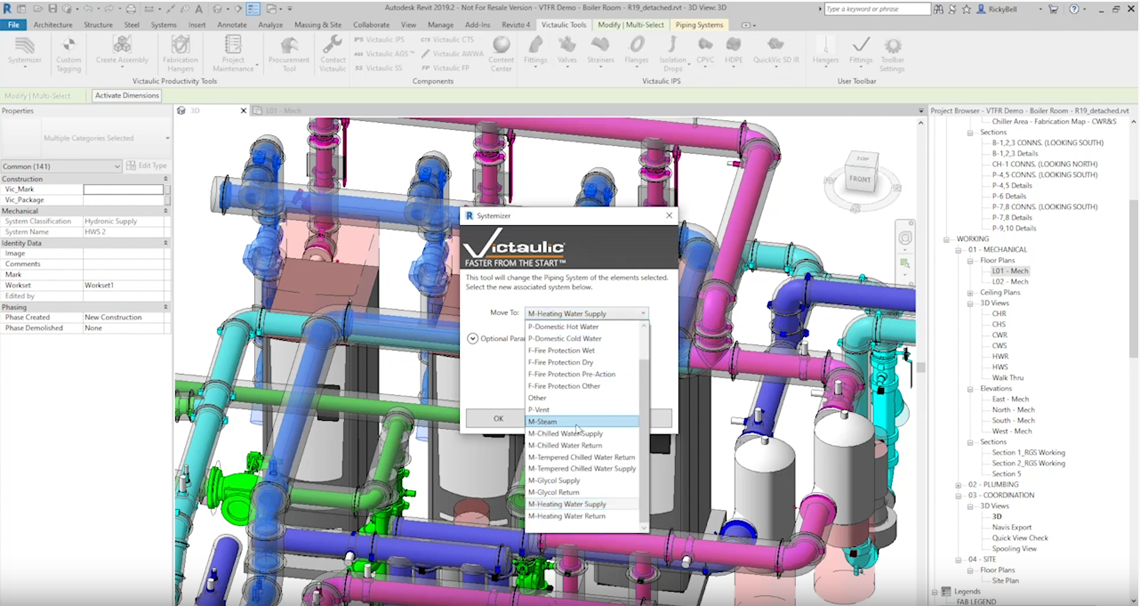Open the Navis Export 3D view
The height and width of the screenshot is (606, 1140).
click(1011, 527)
